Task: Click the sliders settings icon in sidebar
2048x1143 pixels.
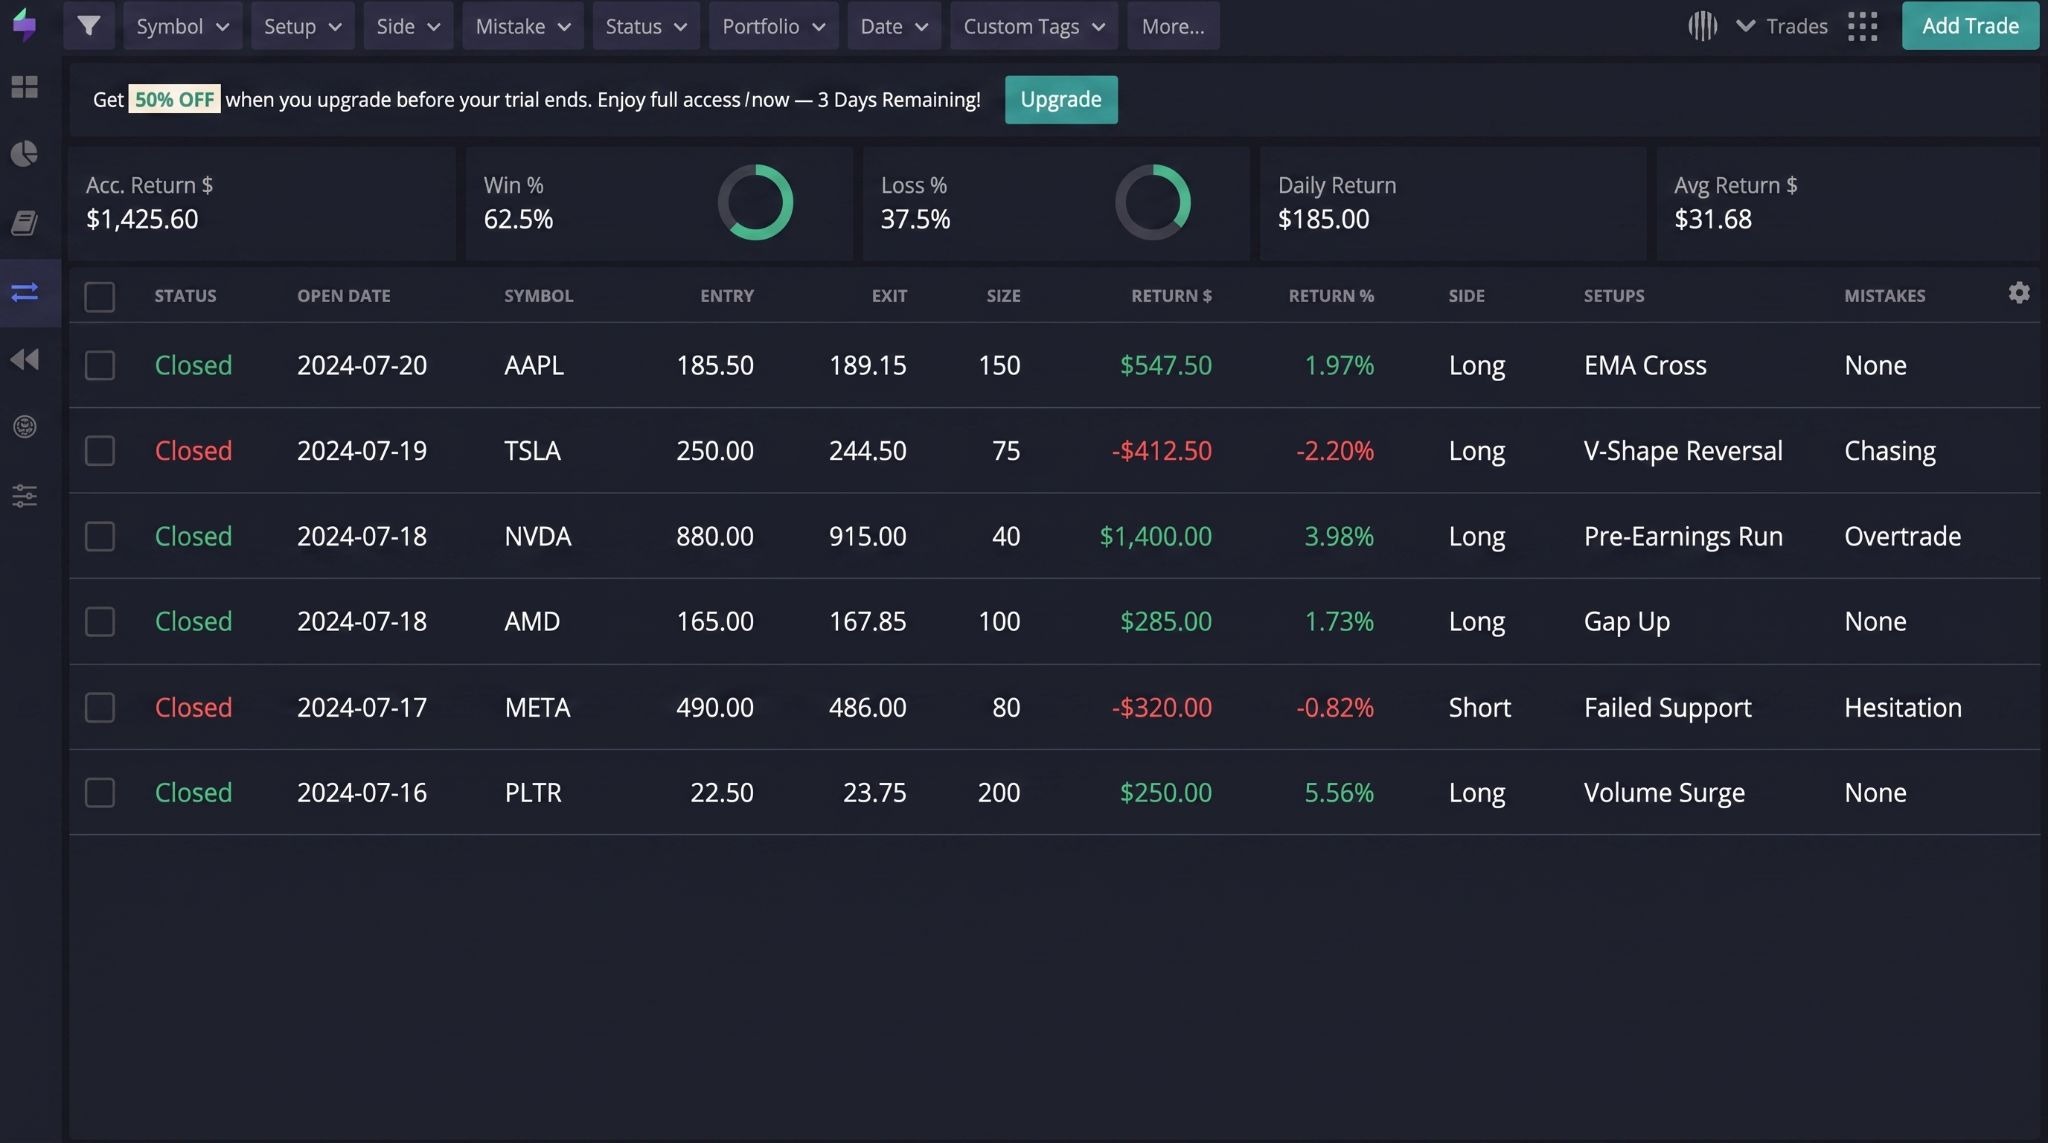Action: coord(25,495)
